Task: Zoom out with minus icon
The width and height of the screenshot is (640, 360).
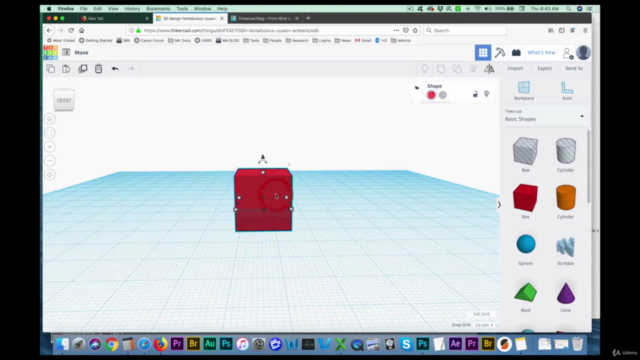Action: (x=50, y=160)
